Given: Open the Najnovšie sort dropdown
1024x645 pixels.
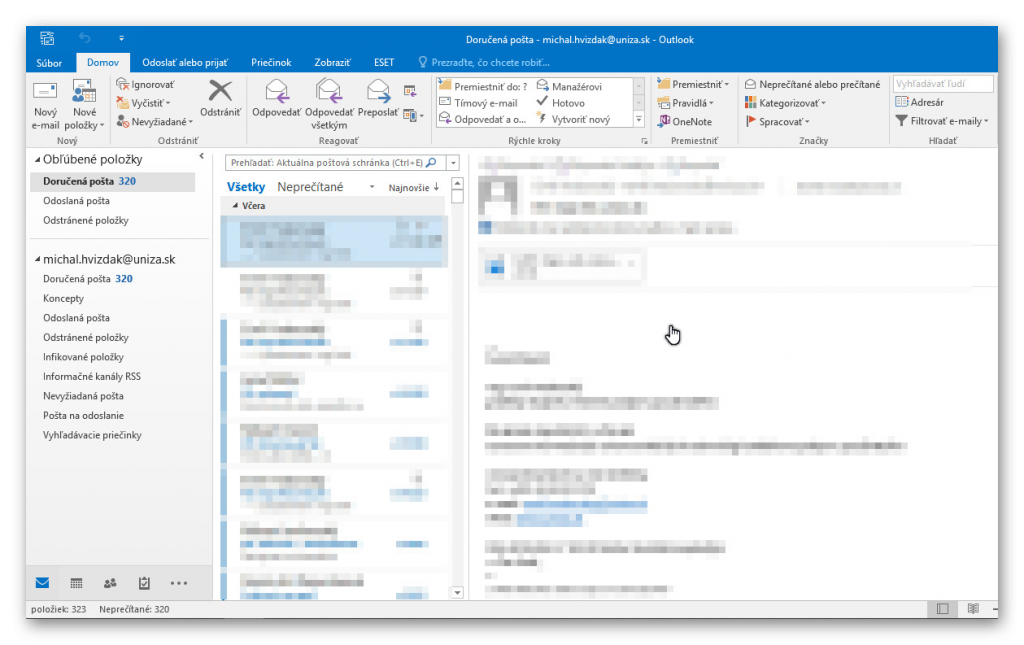Looking at the screenshot, I should coord(413,187).
